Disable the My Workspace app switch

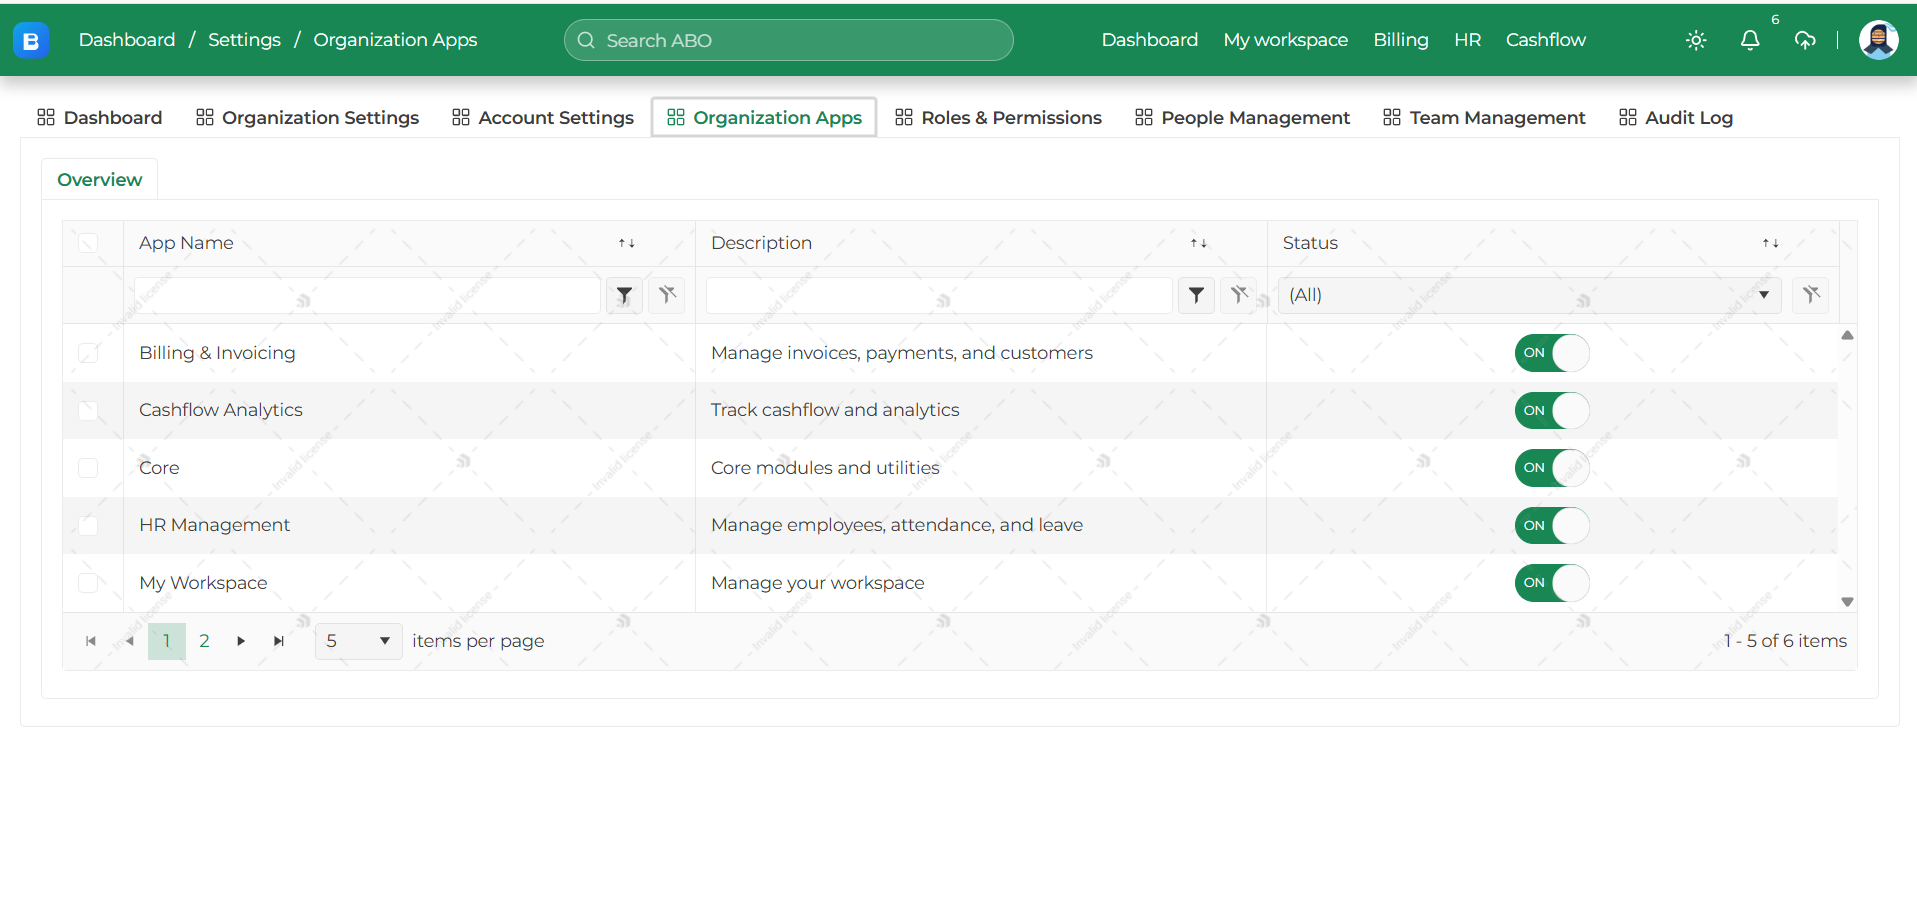coord(1552,583)
